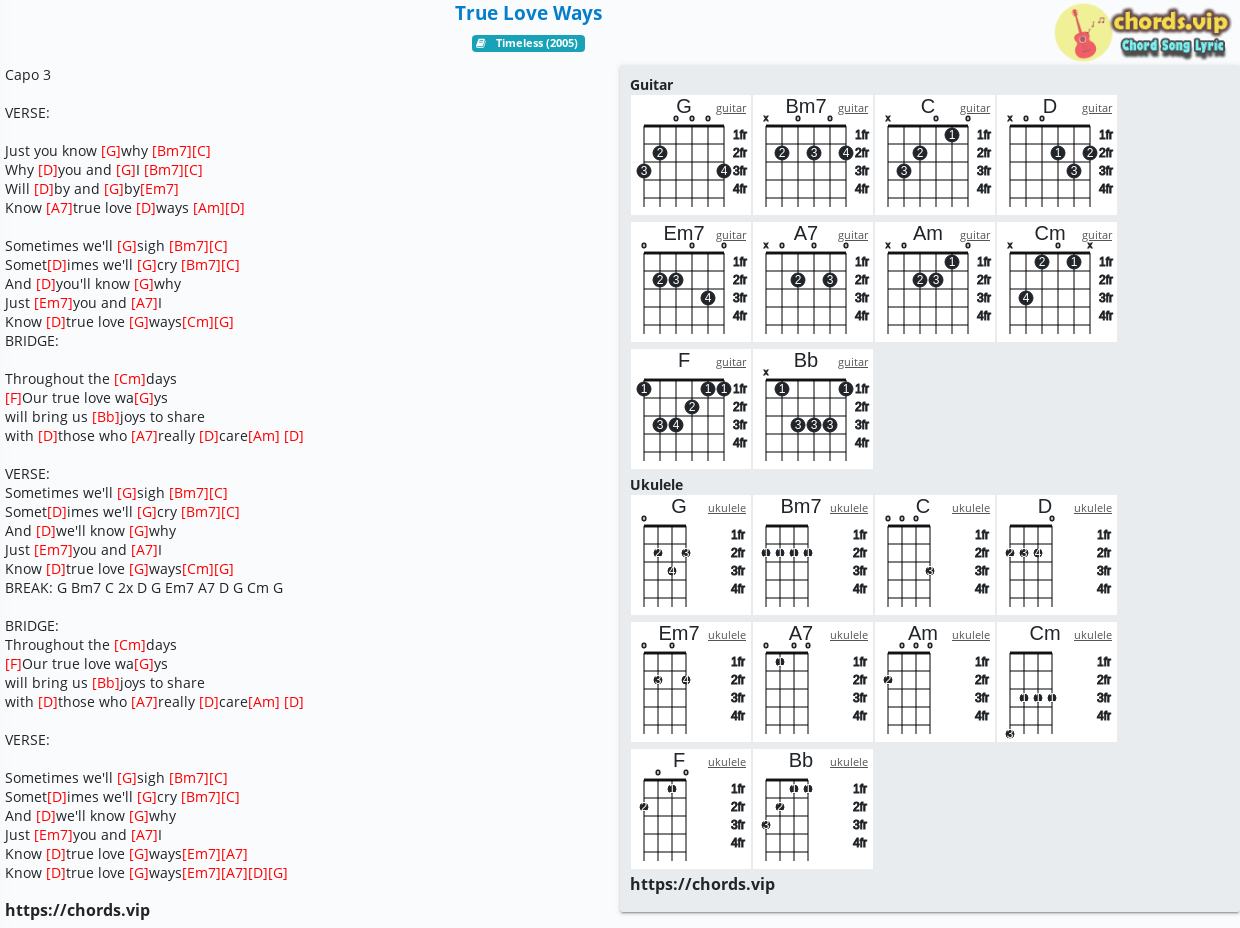Viewport: 1240px width, 928px height.
Task: Select the guitar link for Am chord
Action: [975, 235]
